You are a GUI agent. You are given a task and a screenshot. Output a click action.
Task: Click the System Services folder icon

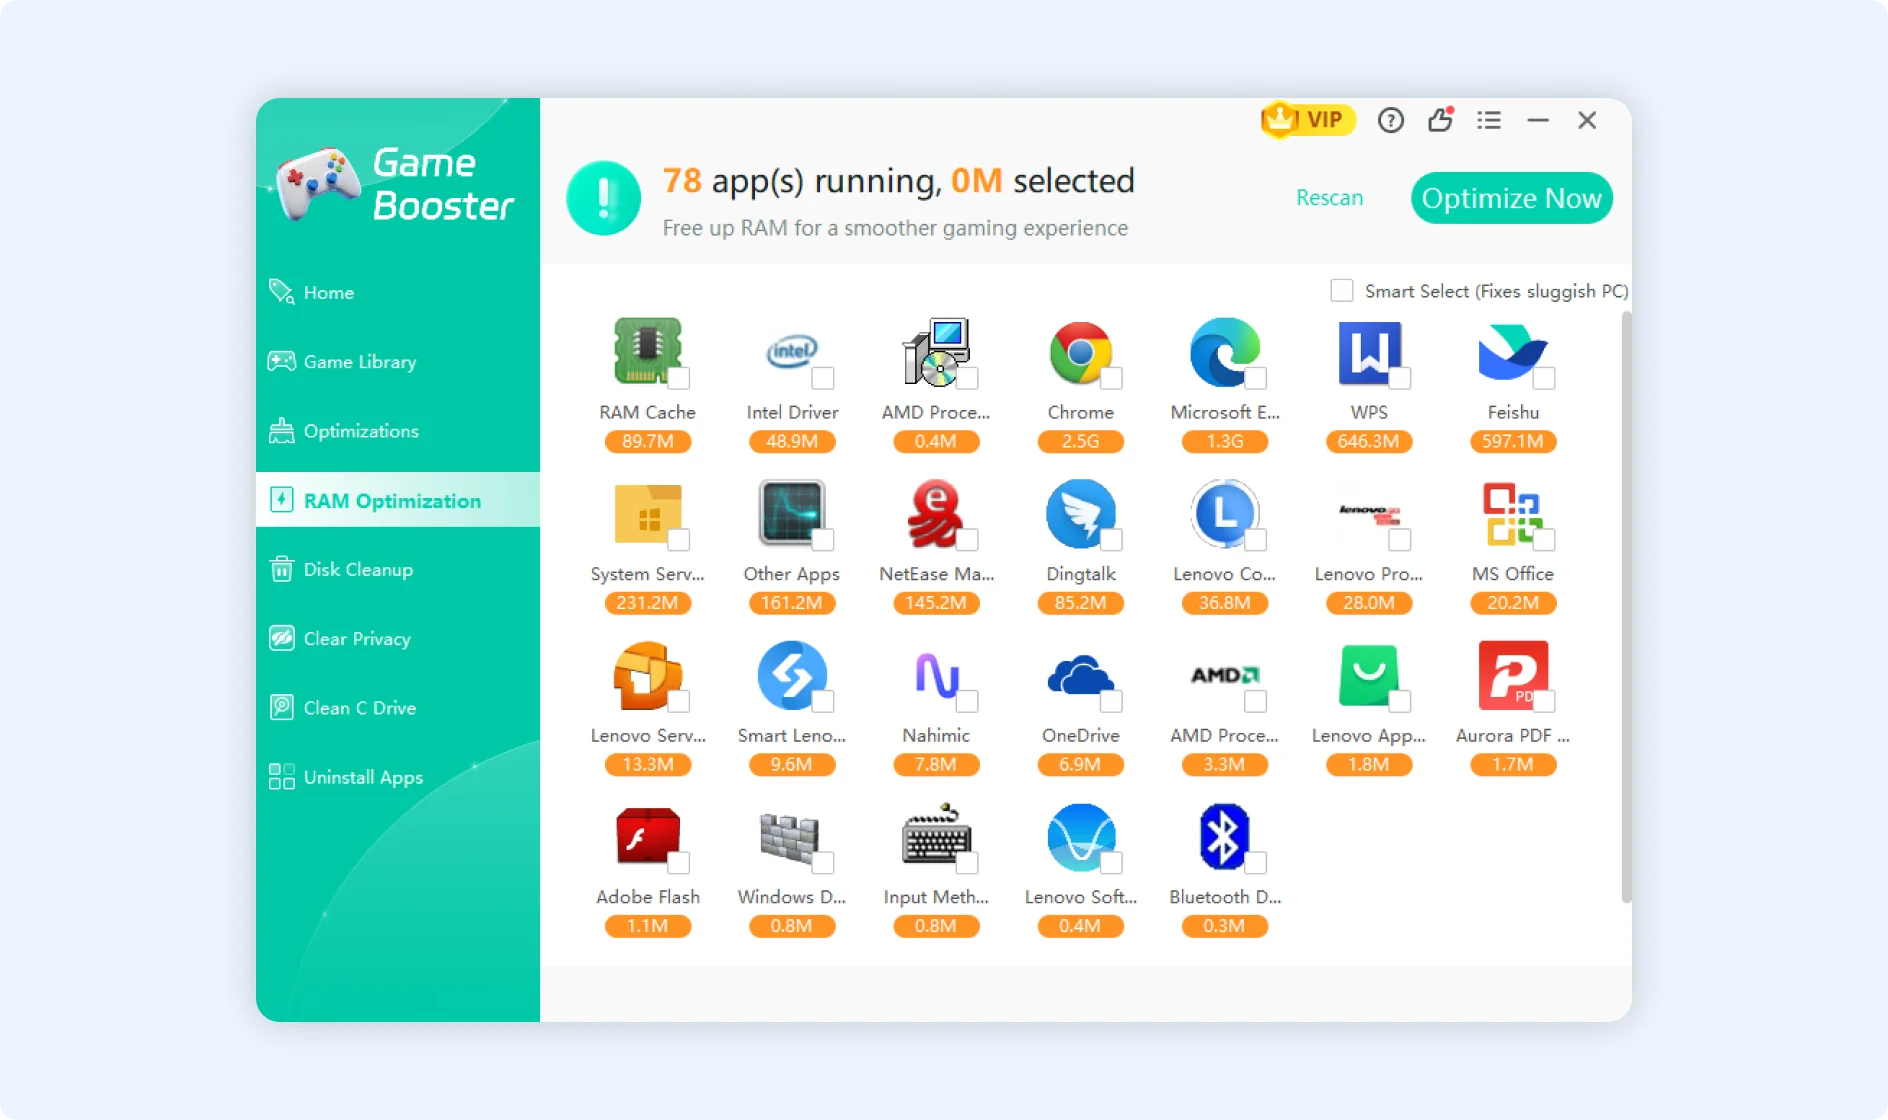pyautogui.click(x=647, y=513)
